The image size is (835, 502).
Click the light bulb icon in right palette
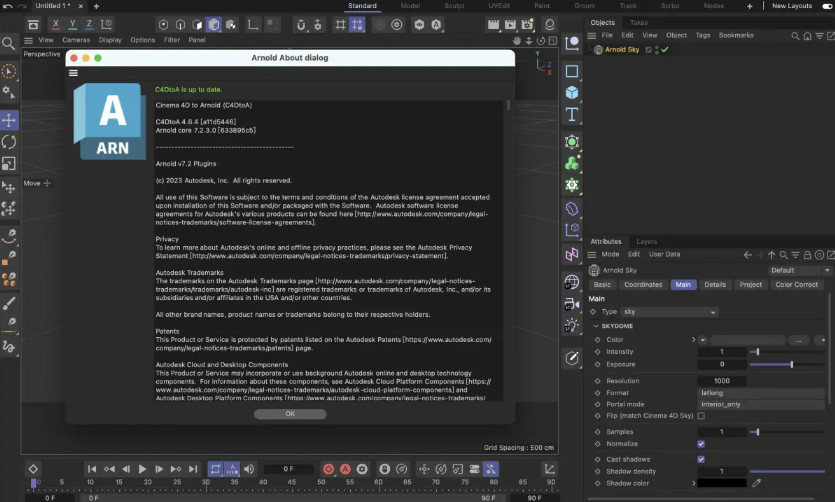point(572,325)
